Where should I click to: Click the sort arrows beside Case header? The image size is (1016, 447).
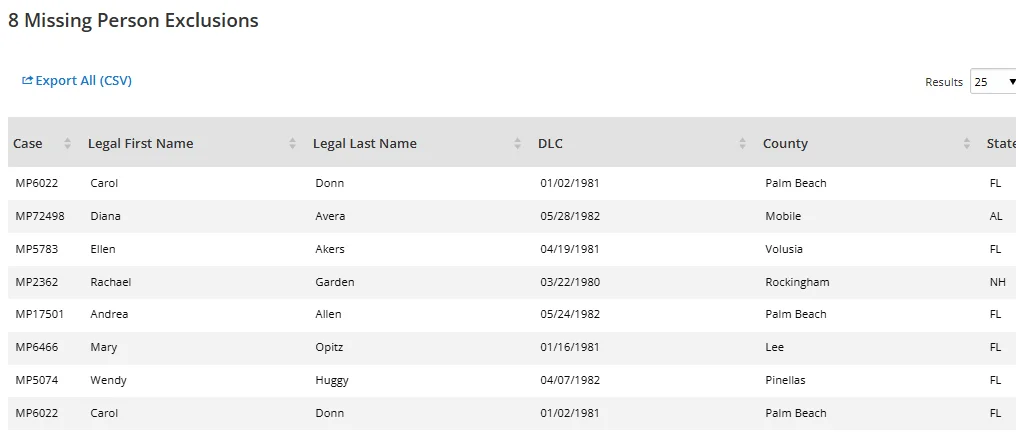click(67, 144)
